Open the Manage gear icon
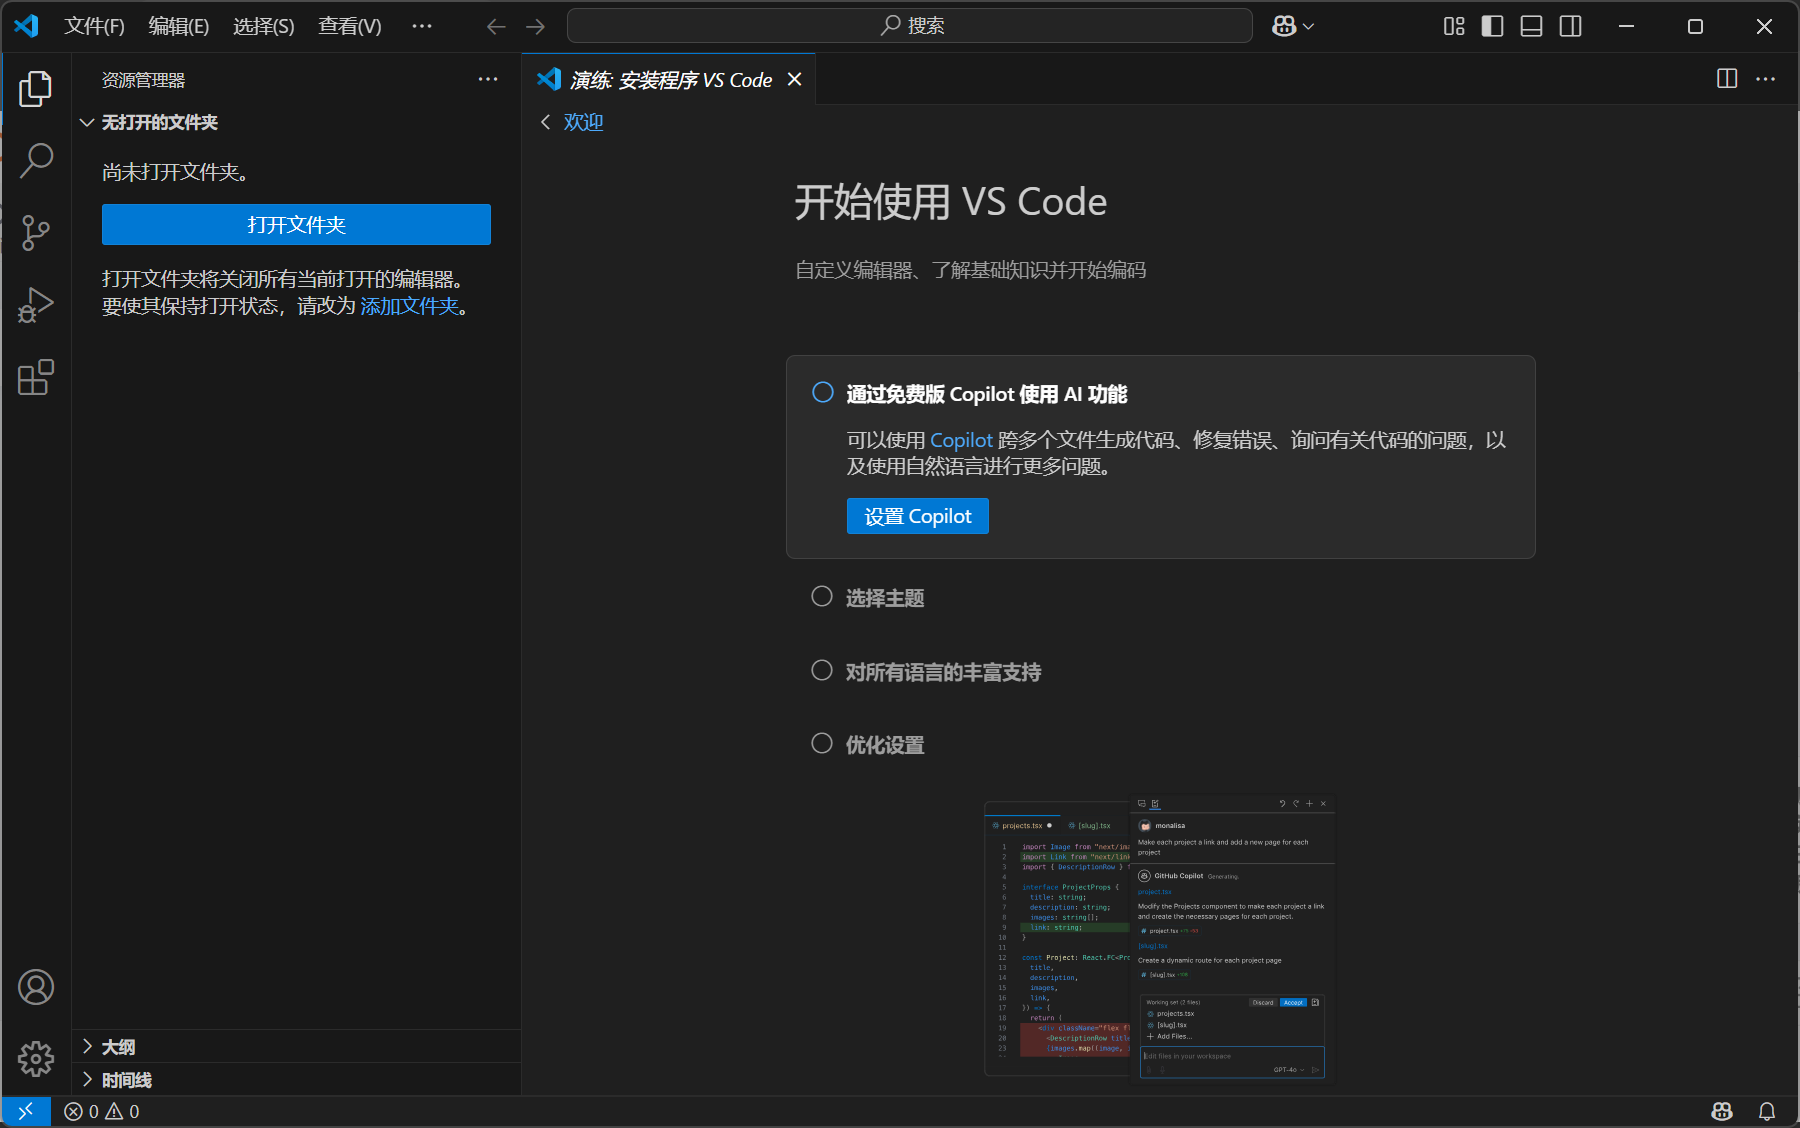This screenshot has width=1800, height=1128. pyautogui.click(x=36, y=1058)
